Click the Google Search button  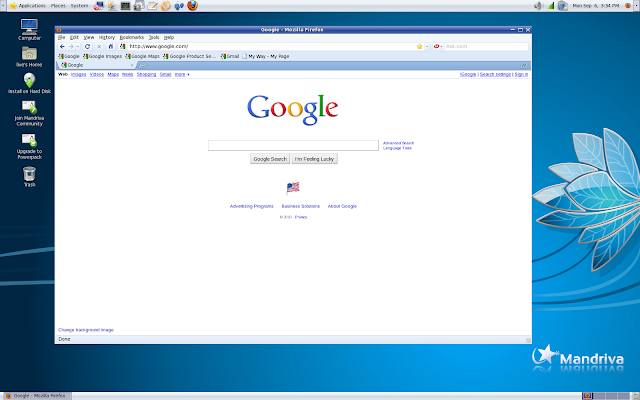[270, 159]
